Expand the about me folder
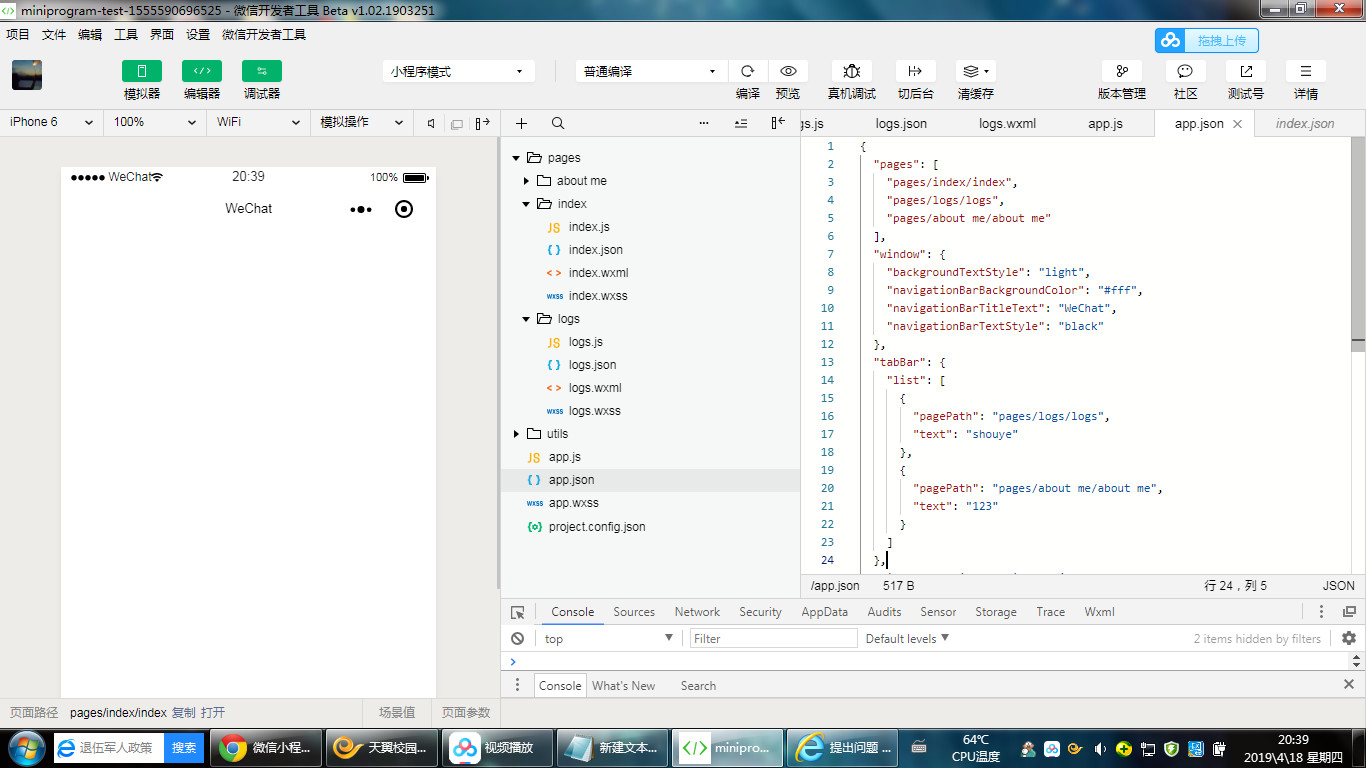The width and height of the screenshot is (1366, 768). click(x=527, y=181)
